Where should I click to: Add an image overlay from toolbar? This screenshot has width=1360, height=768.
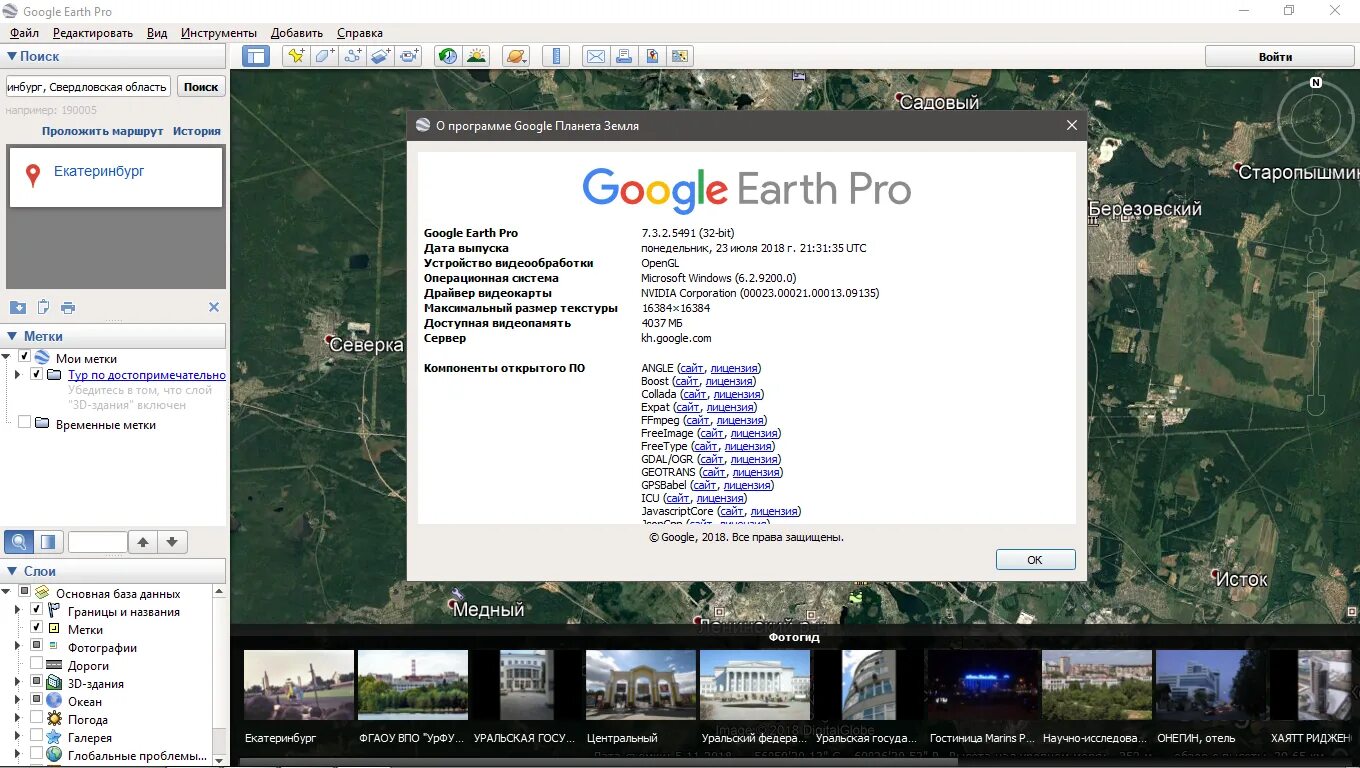coord(381,56)
